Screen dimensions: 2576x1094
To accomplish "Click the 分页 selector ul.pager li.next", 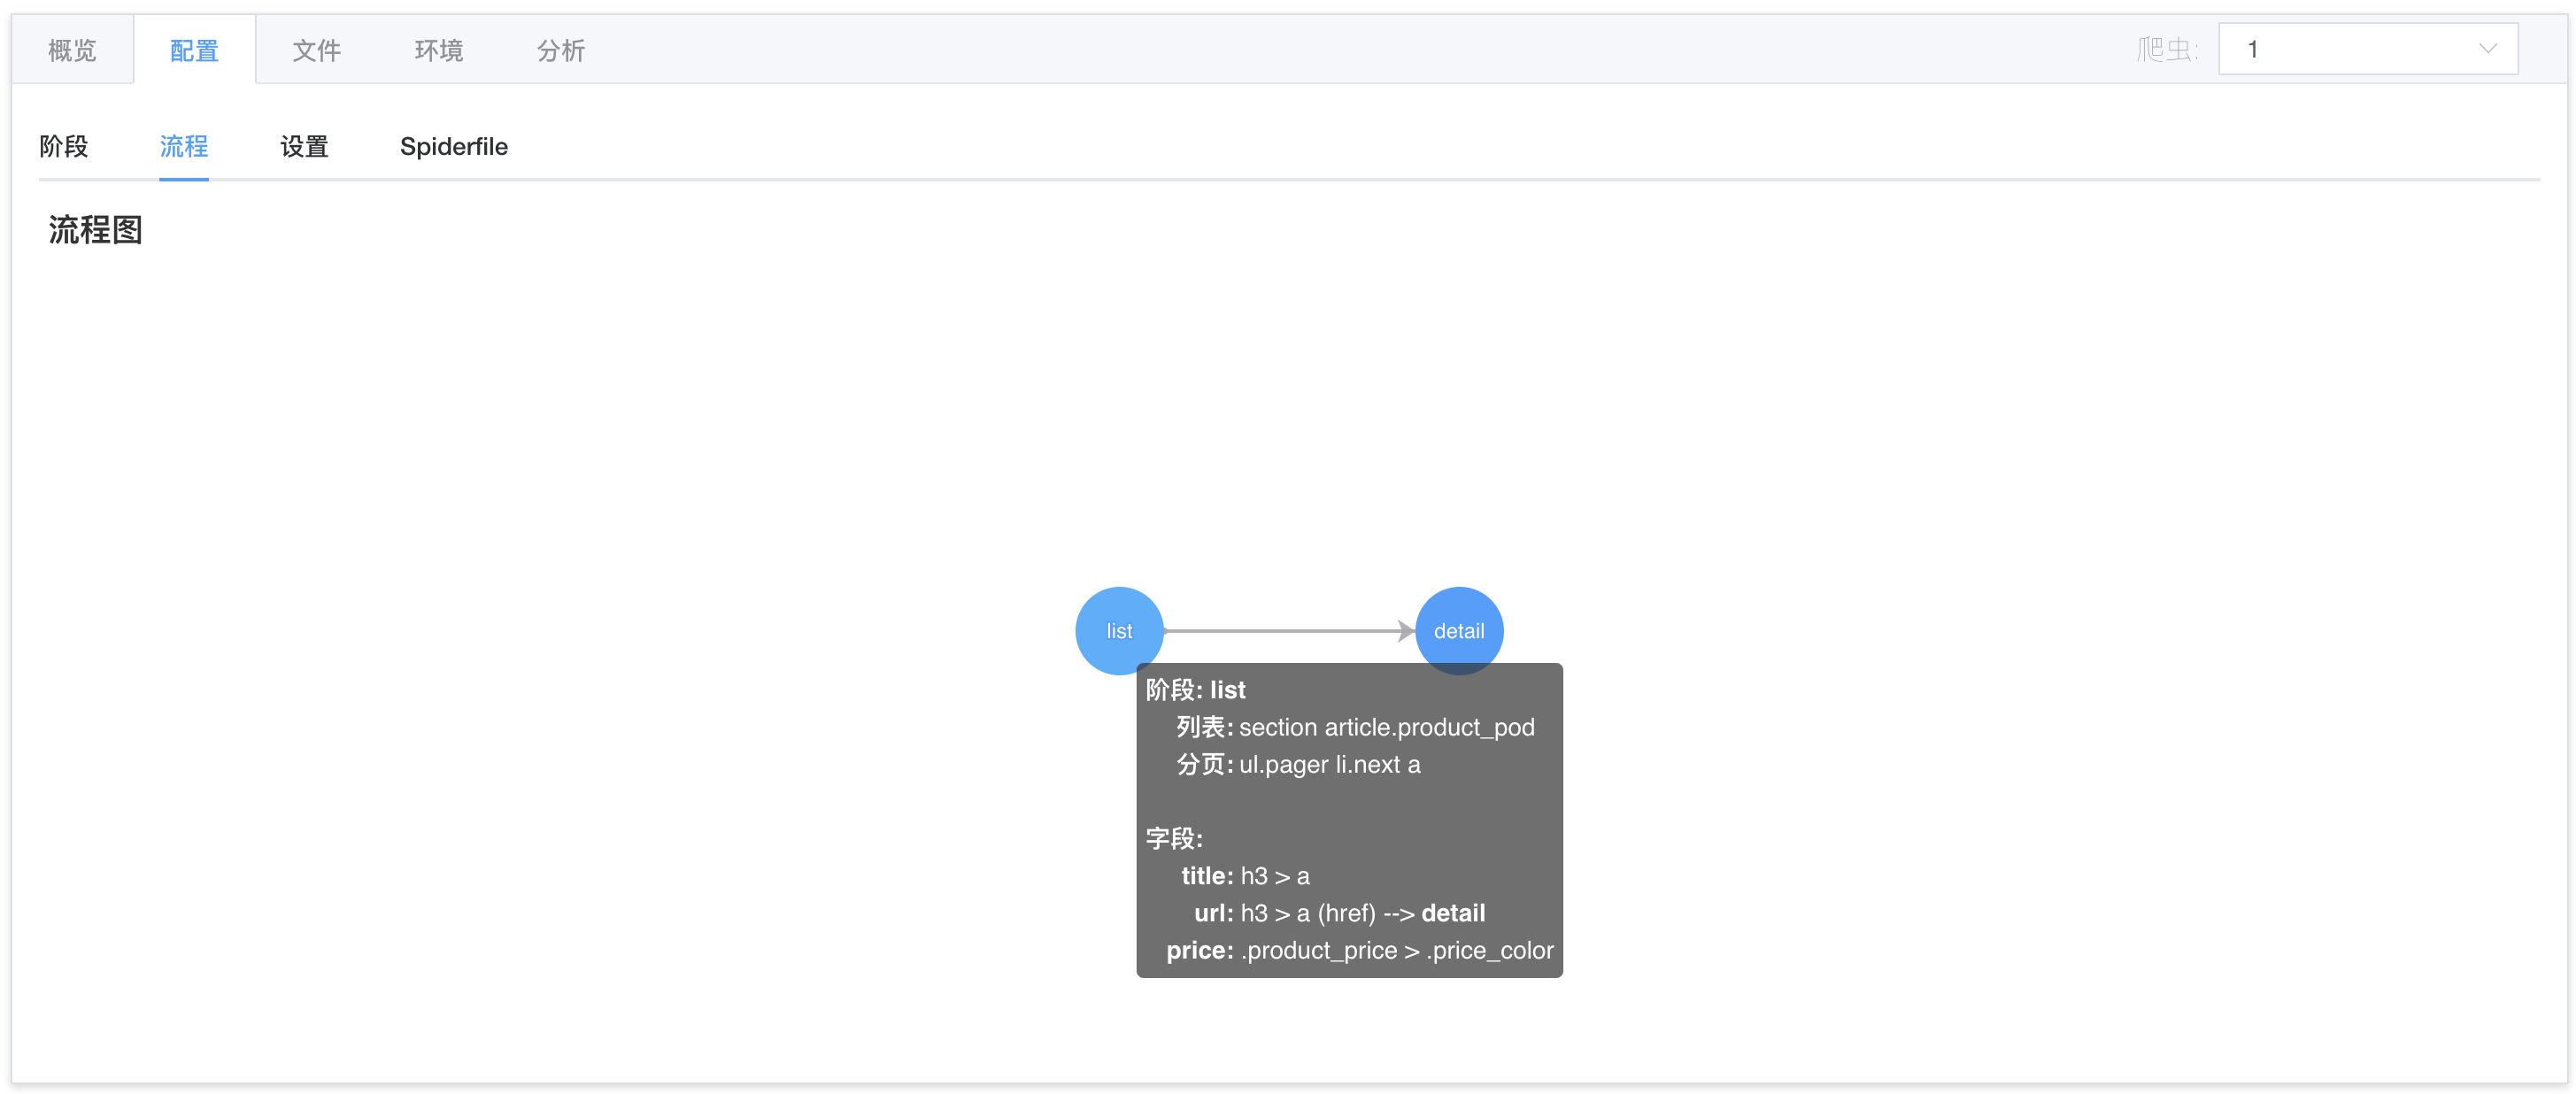I will 1328,764.
